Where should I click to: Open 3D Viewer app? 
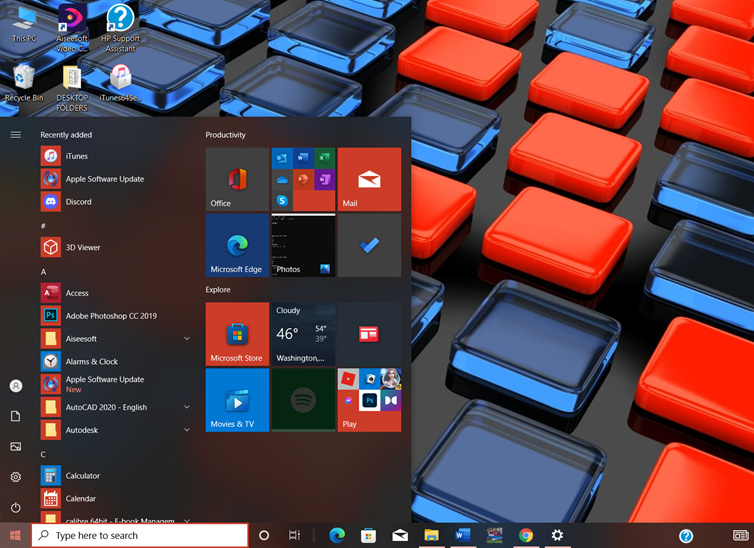point(115,247)
